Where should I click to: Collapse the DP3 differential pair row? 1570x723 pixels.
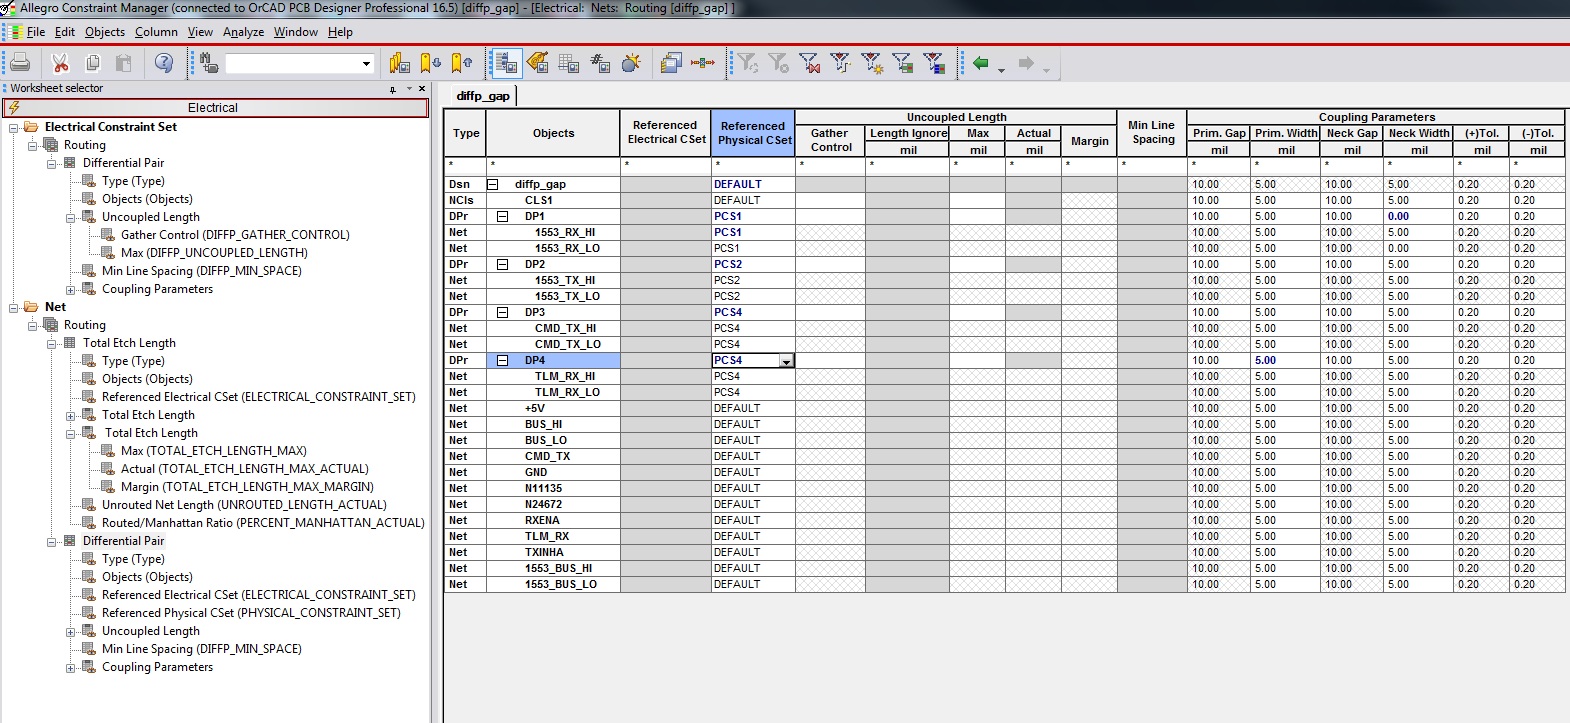(x=503, y=312)
